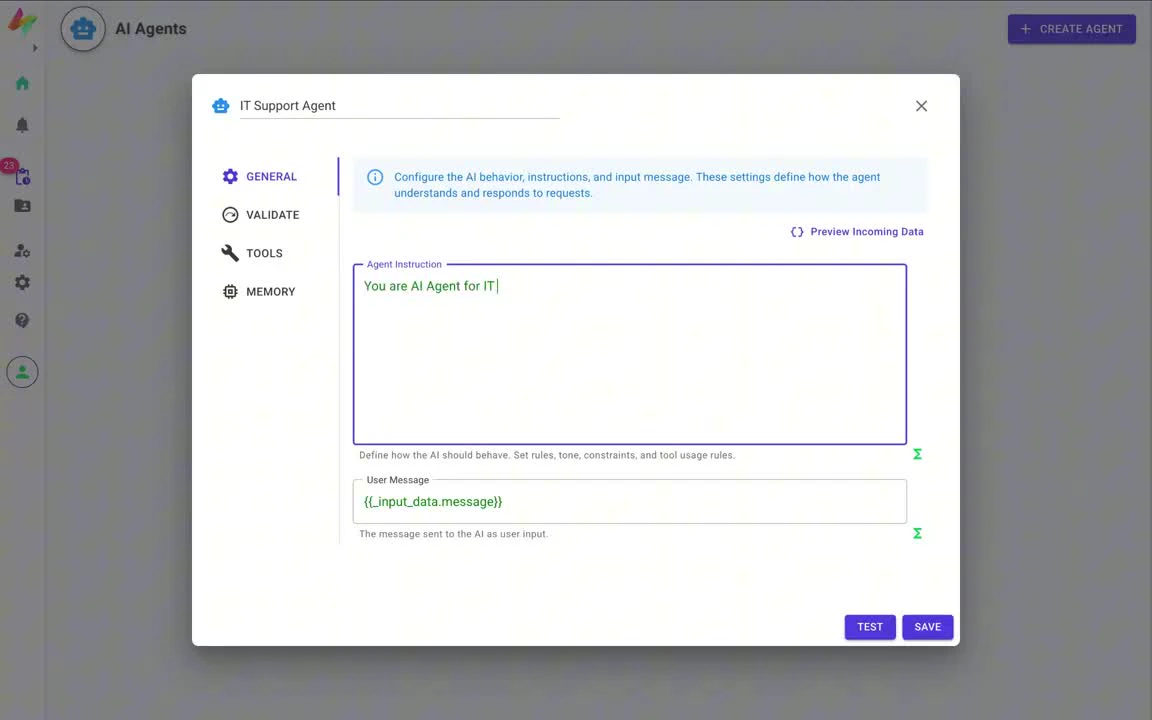Click the AI Agents robot icon in the header
The image size is (1152, 720).
[x=83, y=29]
